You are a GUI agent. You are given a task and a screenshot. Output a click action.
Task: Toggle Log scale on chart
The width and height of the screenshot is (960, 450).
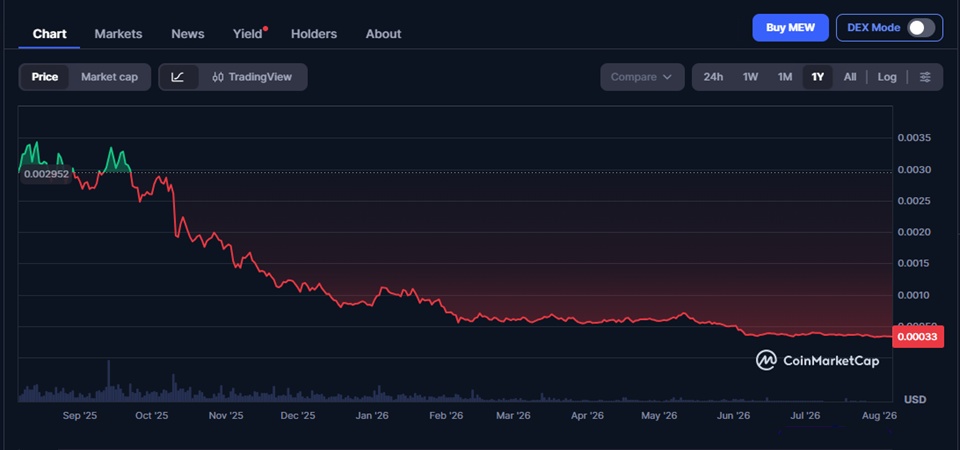[887, 77]
